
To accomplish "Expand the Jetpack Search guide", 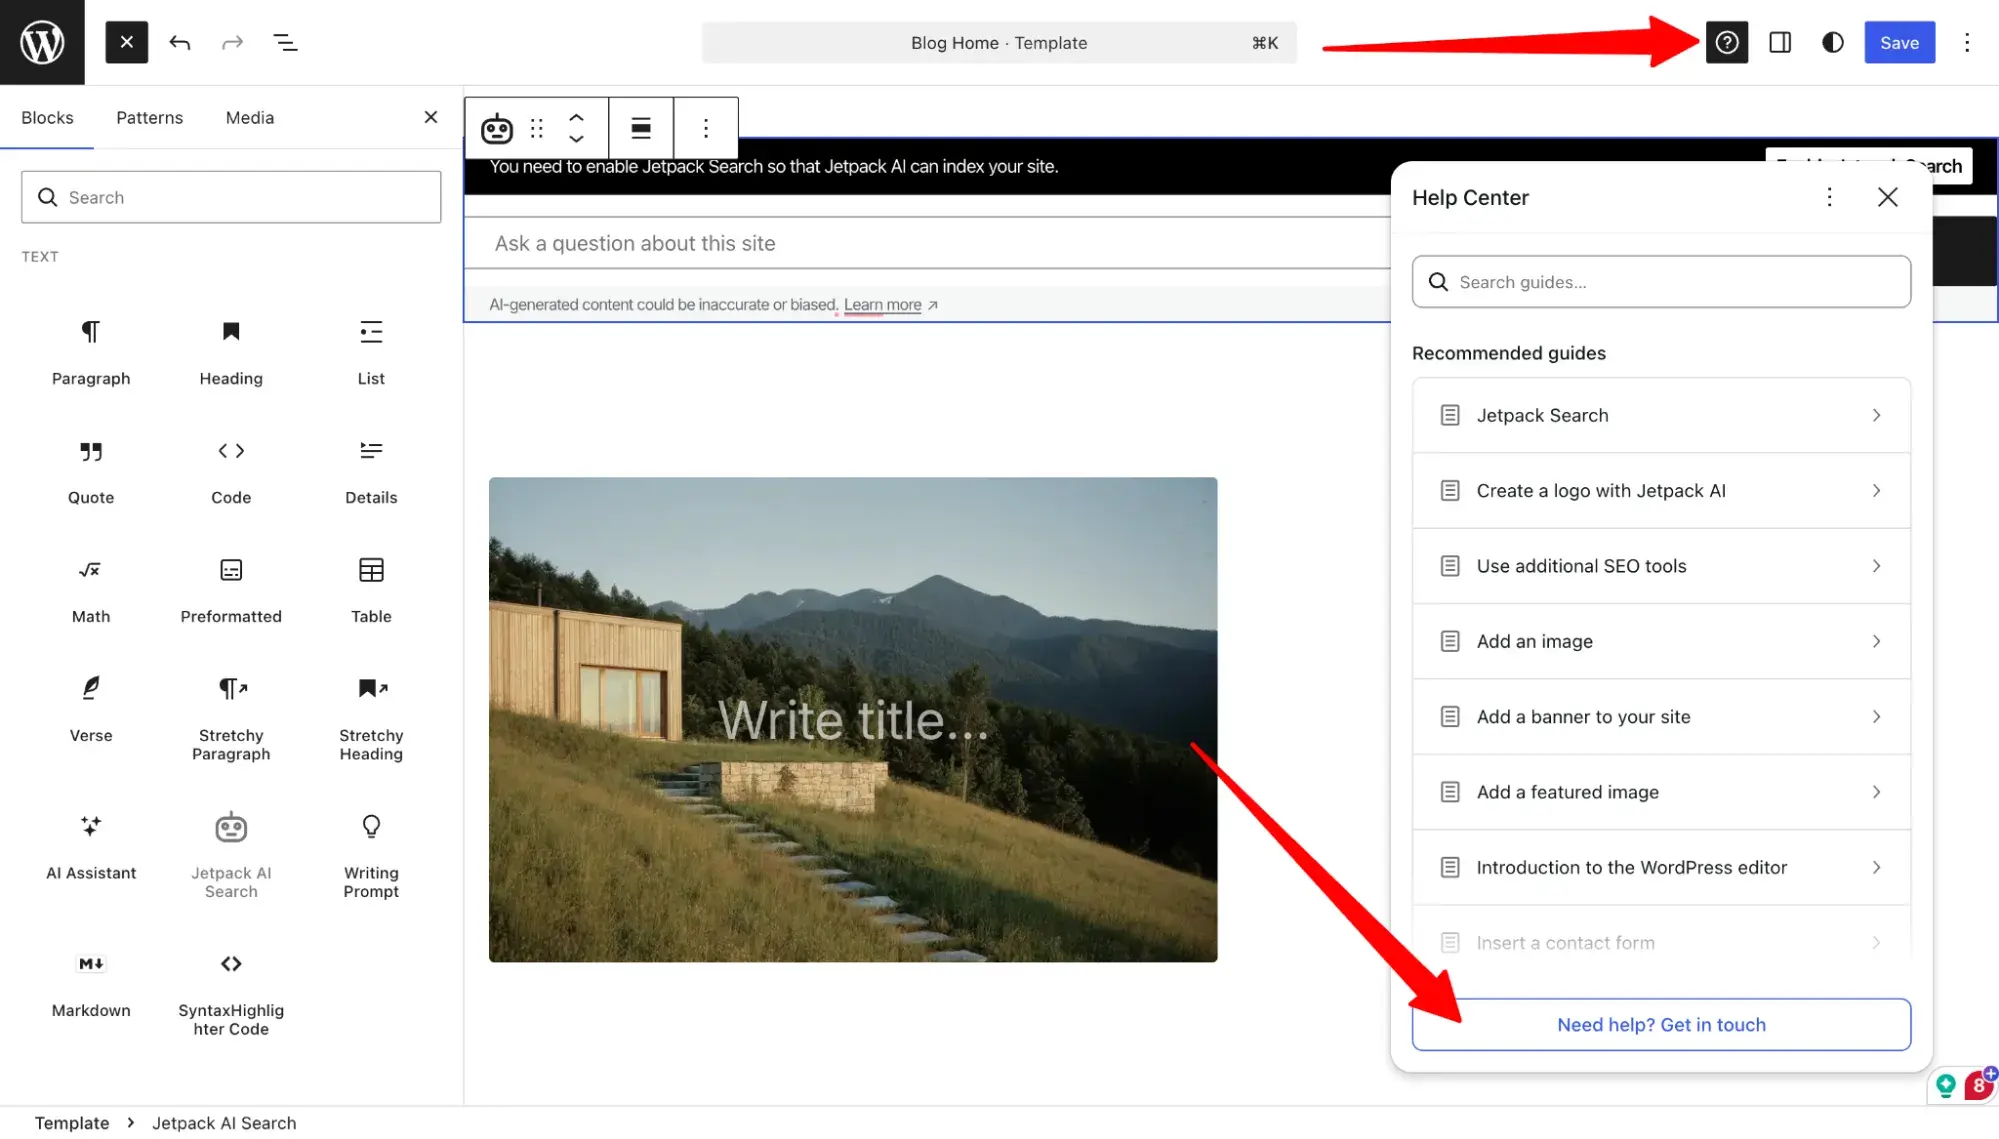I will coord(1660,414).
